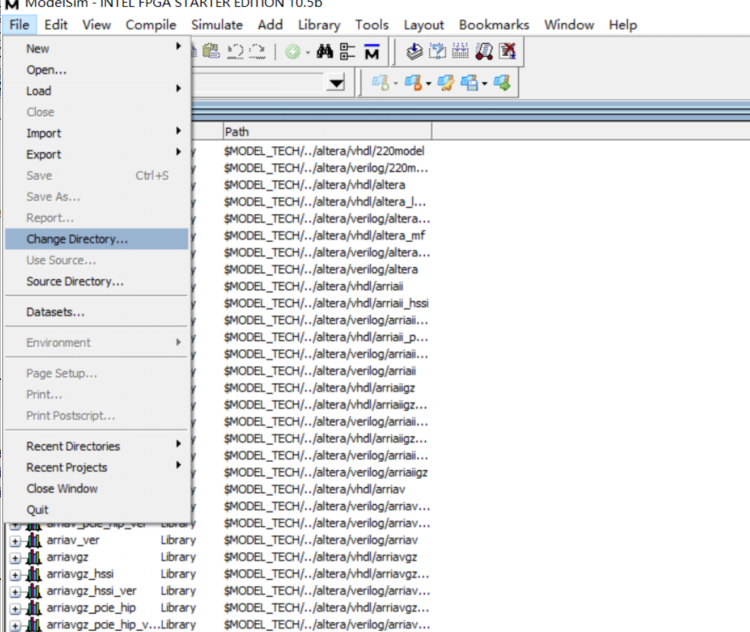Choose Quit from File menu
The image size is (750, 632).
(x=97, y=510)
